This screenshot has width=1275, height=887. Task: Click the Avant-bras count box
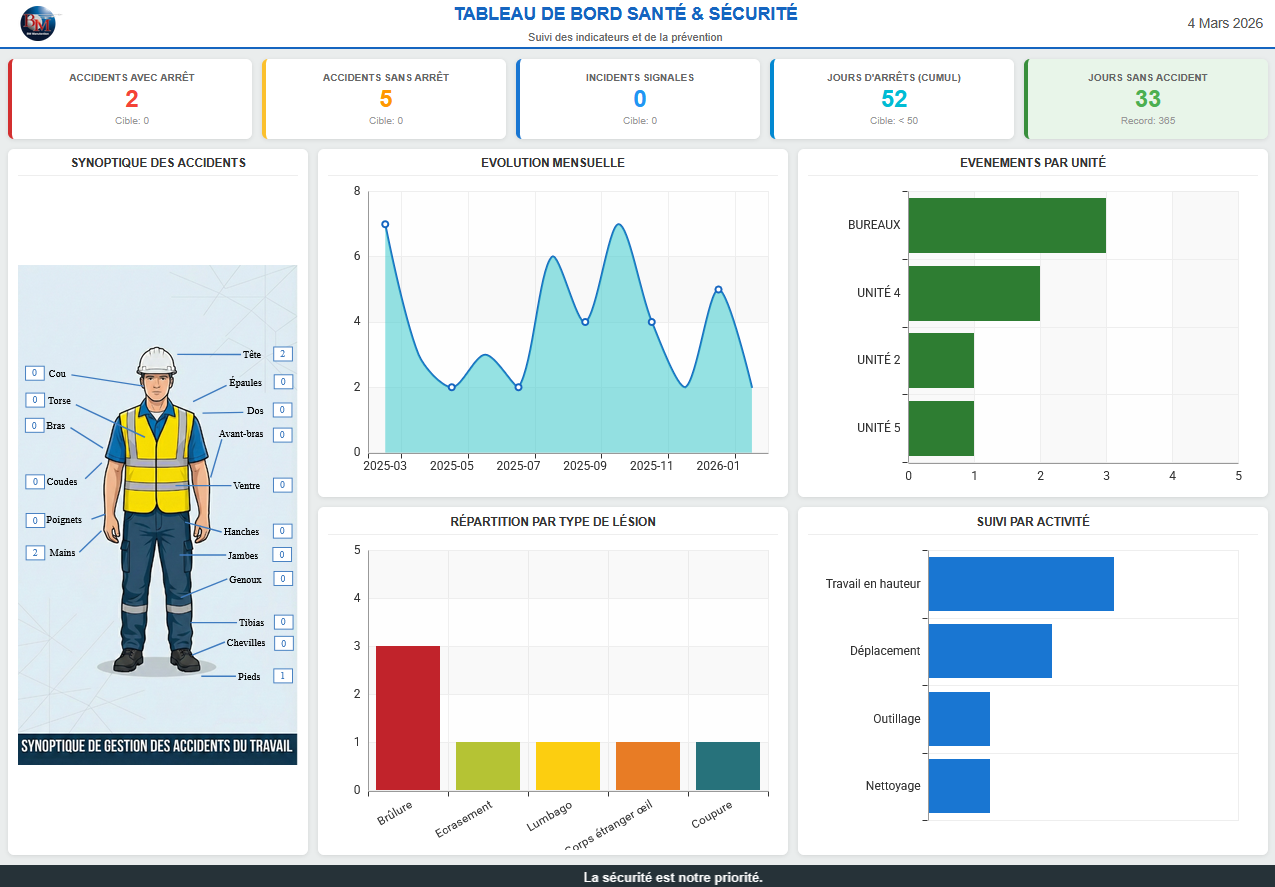click(283, 435)
